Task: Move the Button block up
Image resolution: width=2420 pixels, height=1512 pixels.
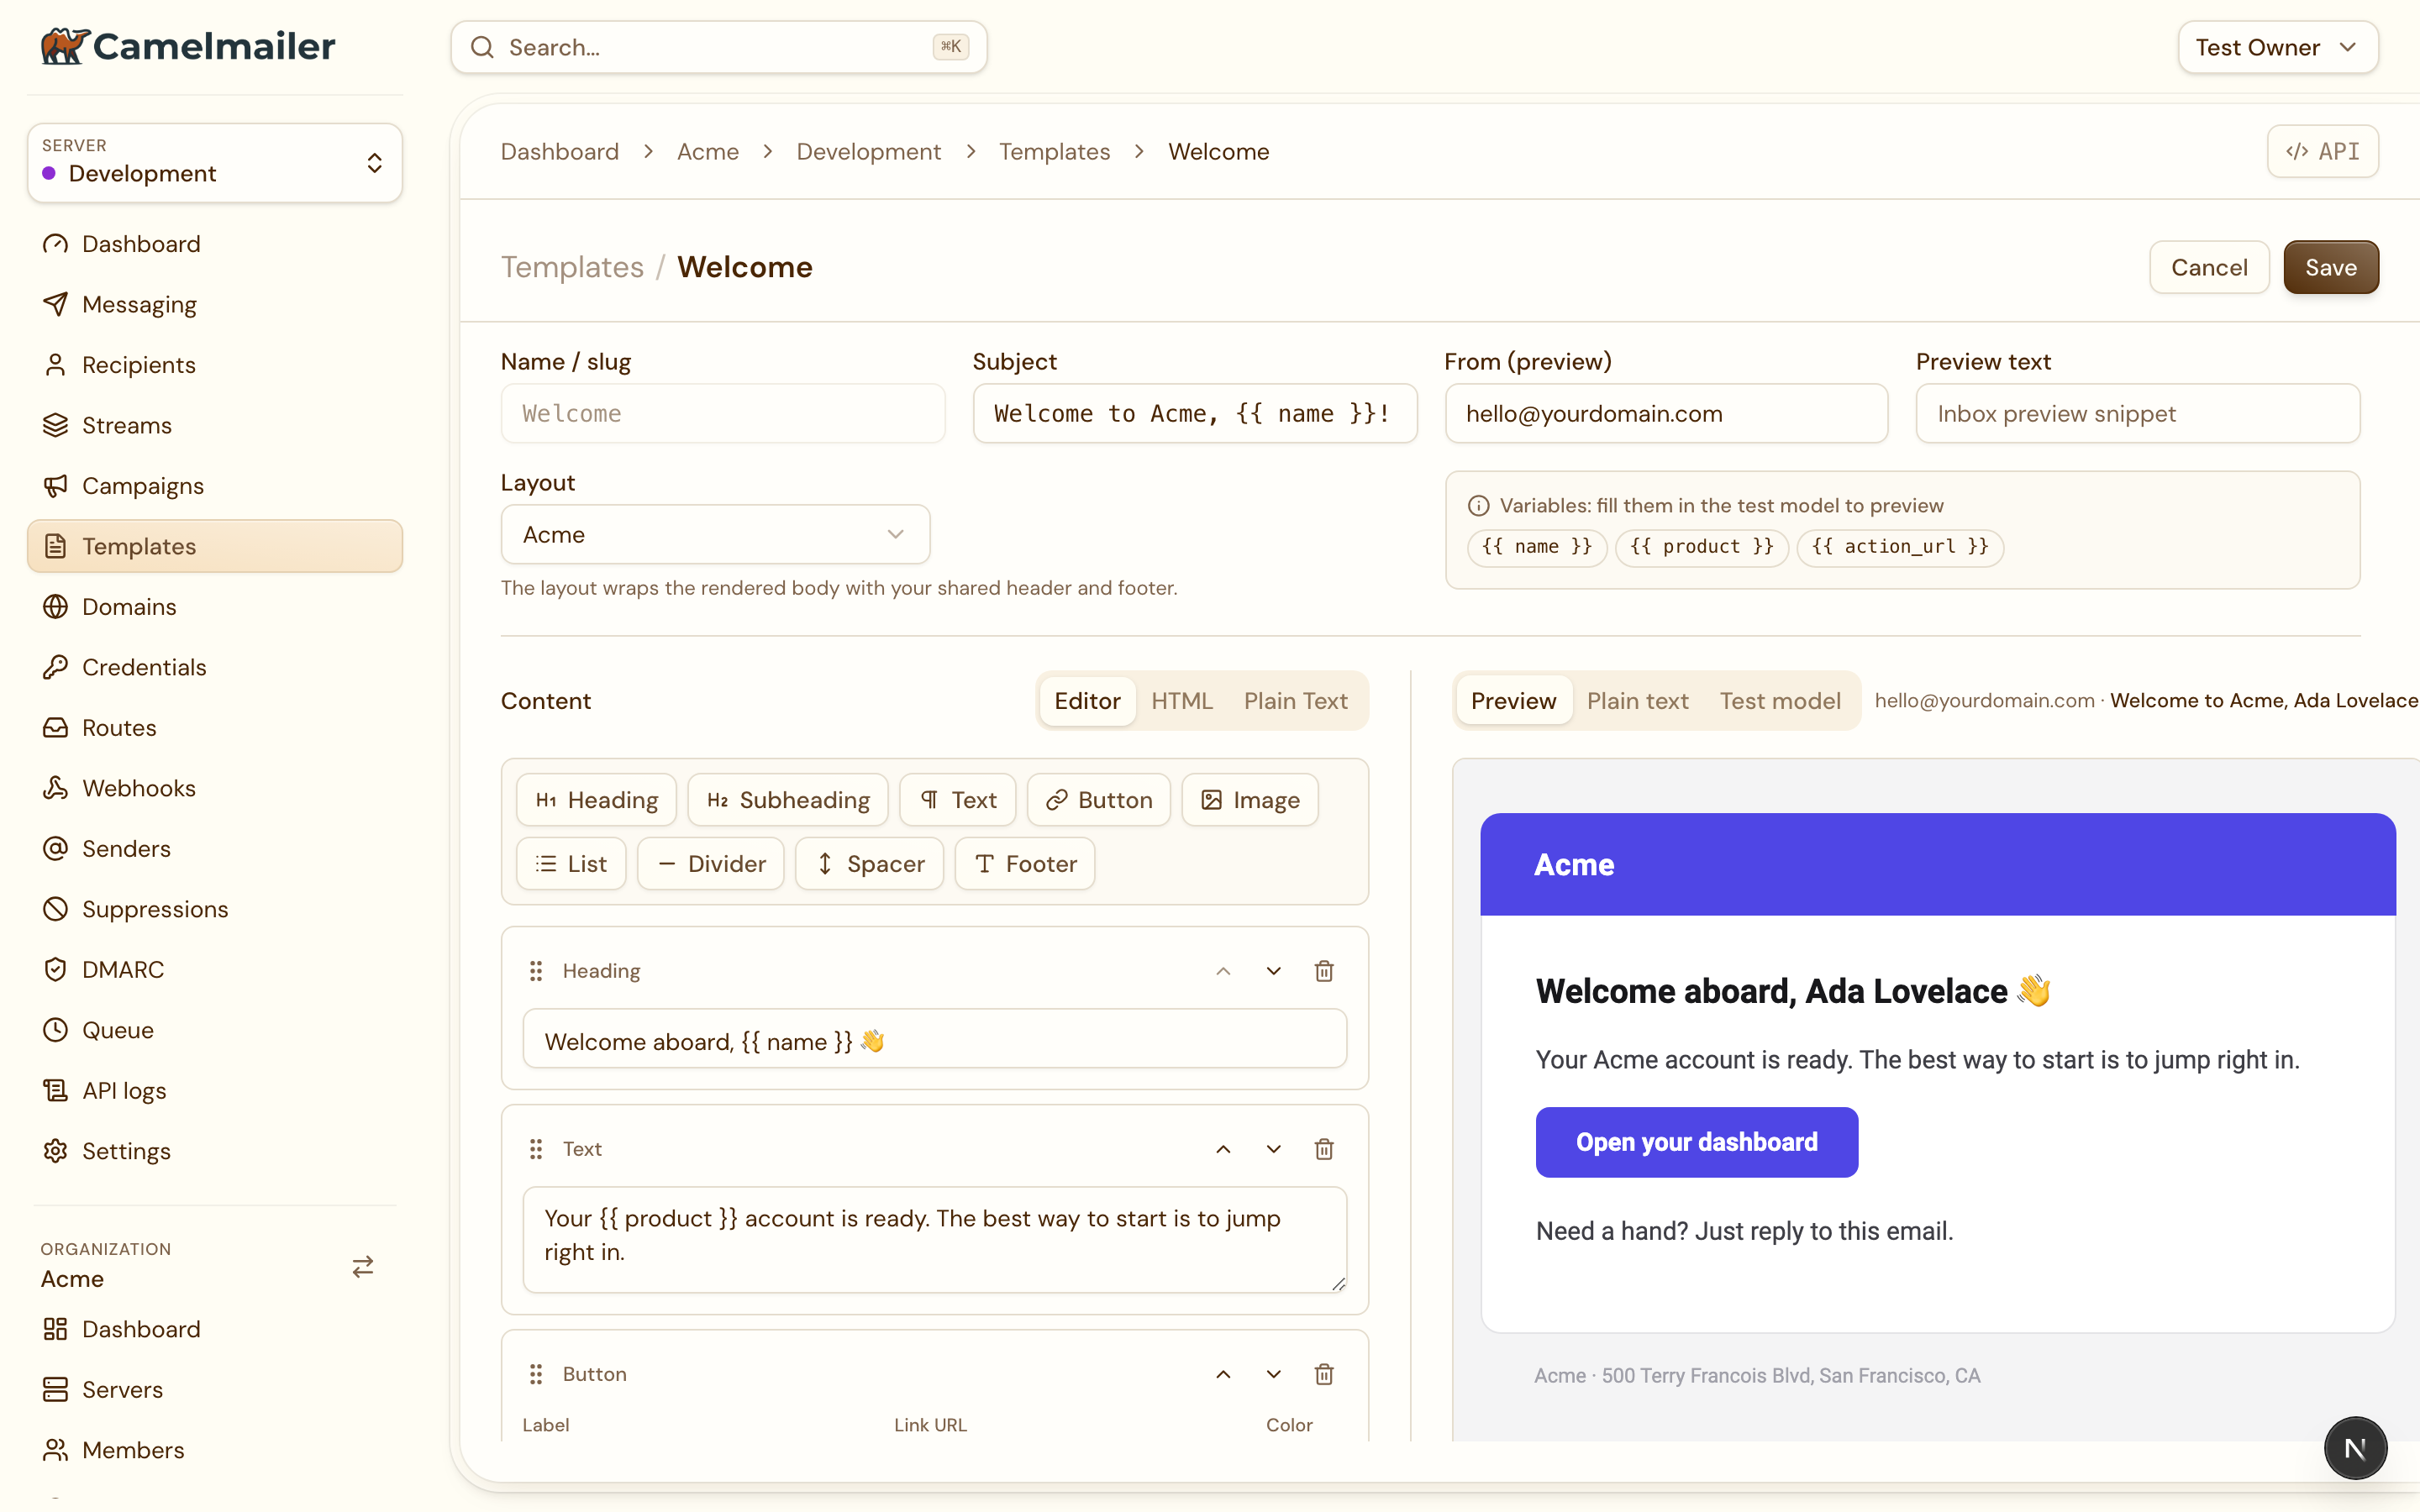Action: [1223, 1374]
